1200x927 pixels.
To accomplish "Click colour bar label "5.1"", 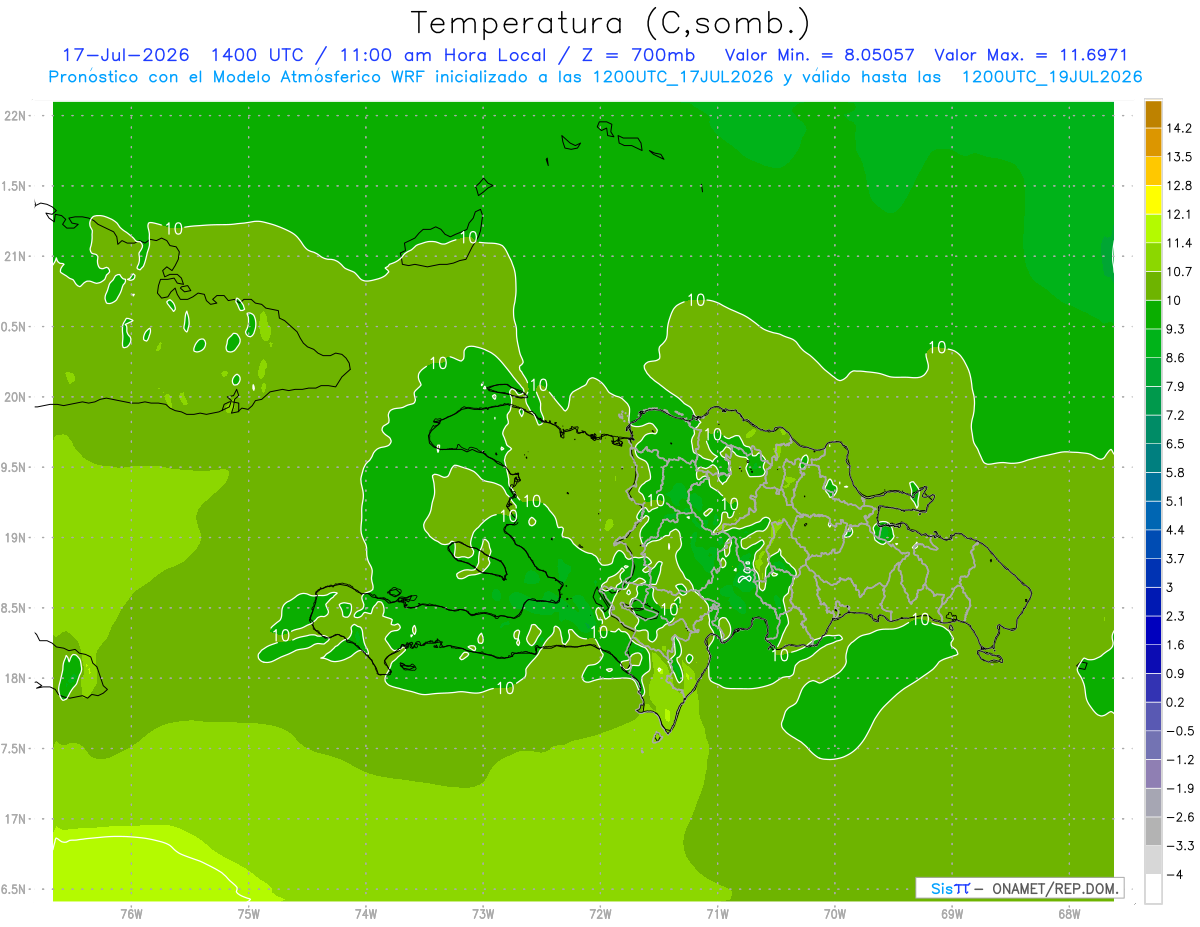I will pos(1177,501).
